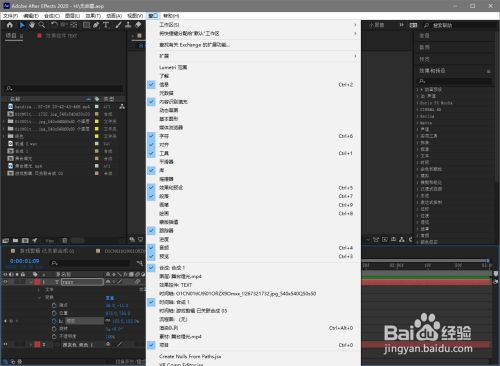Image resolution: width=500 pixels, height=366 pixels.
Task: Click 锚点 property stopwatch icon
Action: (54, 305)
